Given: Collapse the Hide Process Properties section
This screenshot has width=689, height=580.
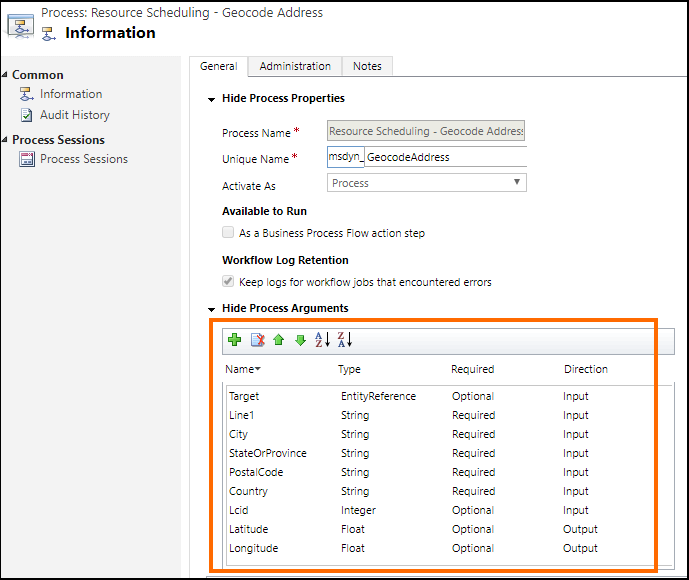Looking at the screenshot, I should pos(211,100).
